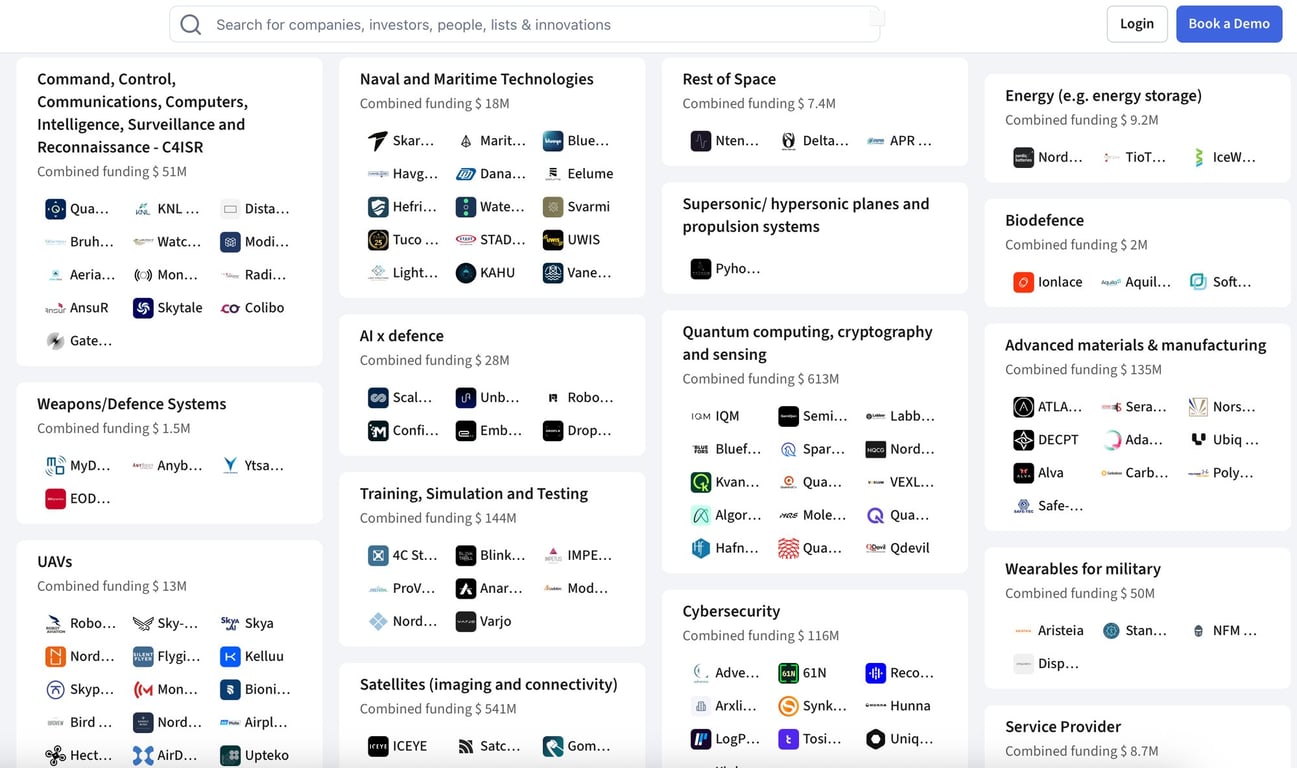Click the 'AI x defence' heading
This screenshot has width=1297, height=768.
402,336
